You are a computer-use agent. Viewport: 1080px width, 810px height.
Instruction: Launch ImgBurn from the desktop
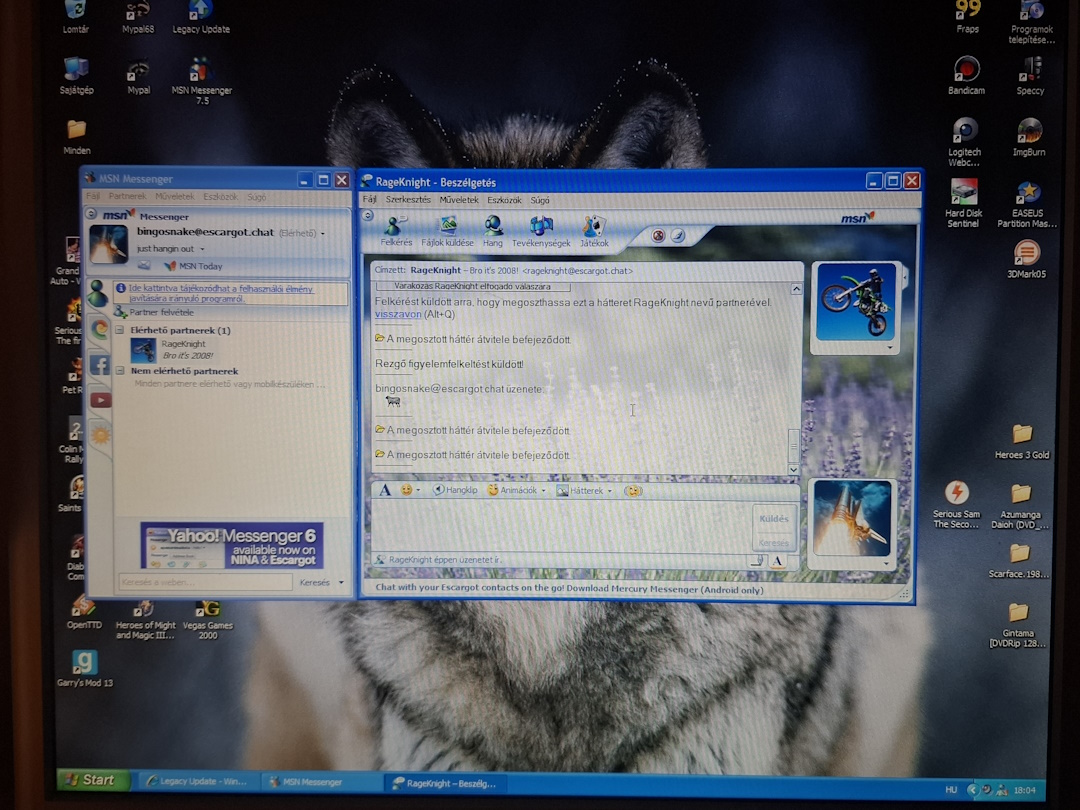pos(1029,136)
